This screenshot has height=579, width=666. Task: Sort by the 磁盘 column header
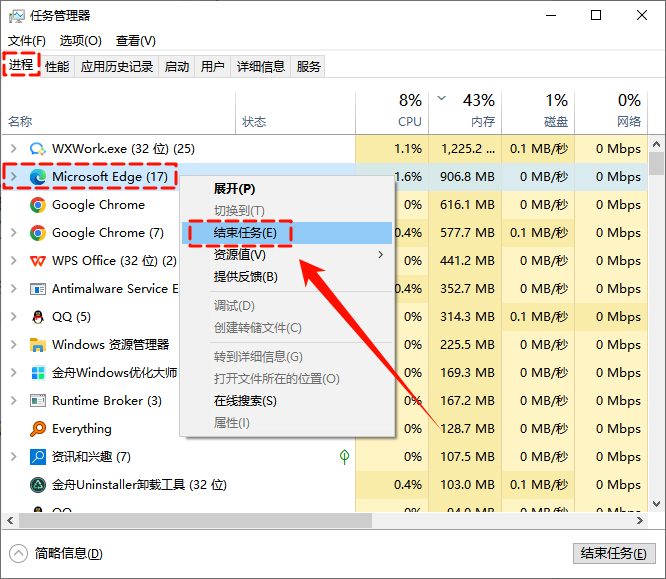[538, 113]
